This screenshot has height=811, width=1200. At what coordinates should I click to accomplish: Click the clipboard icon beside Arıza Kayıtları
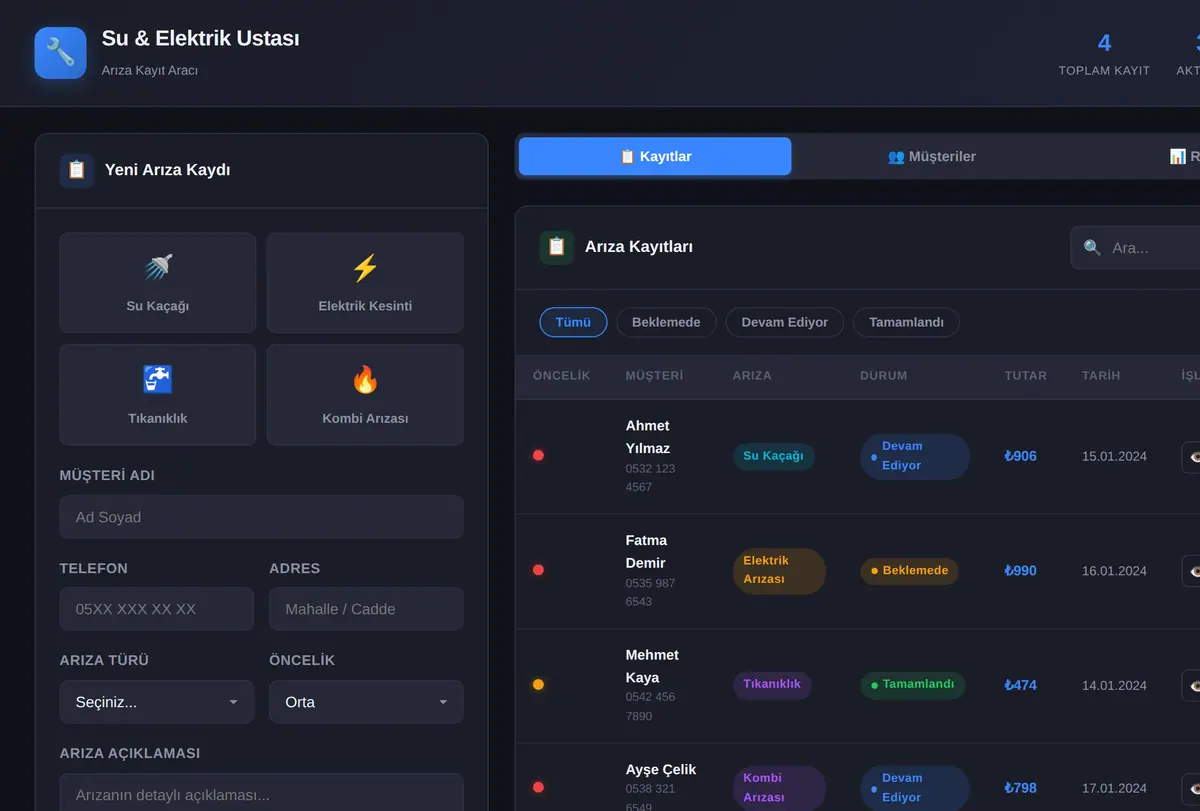pyautogui.click(x=557, y=247)
